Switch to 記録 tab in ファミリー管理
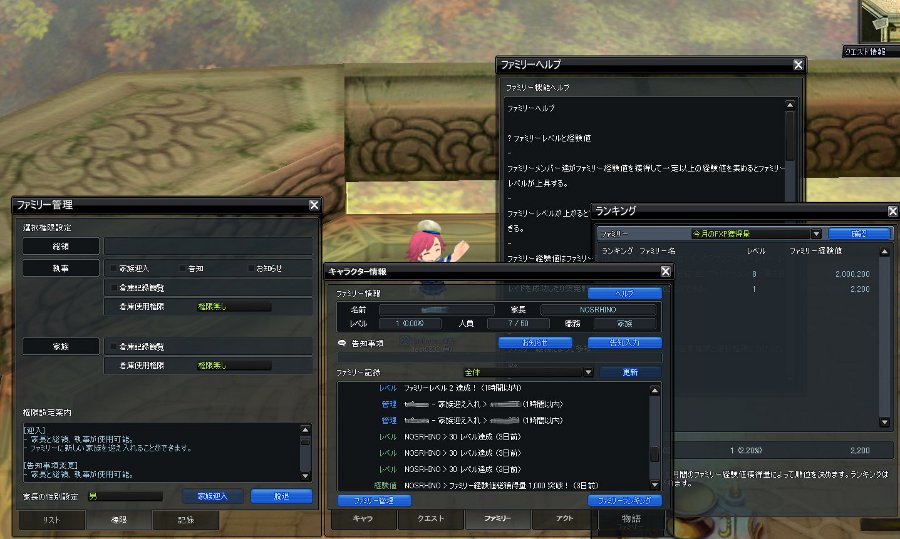 point(185,520)
